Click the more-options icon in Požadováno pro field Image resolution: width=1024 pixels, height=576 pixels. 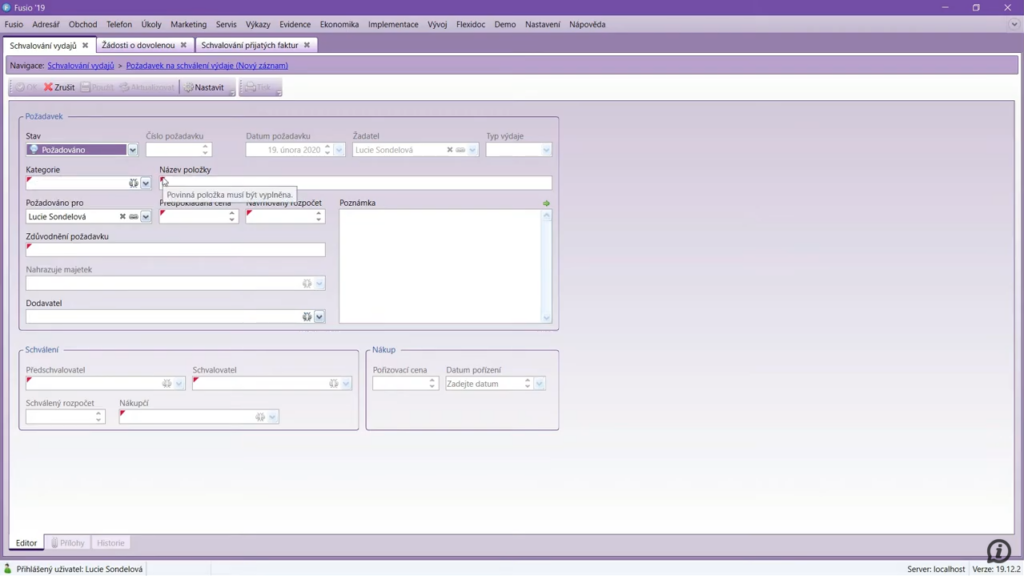coord(133,216)
